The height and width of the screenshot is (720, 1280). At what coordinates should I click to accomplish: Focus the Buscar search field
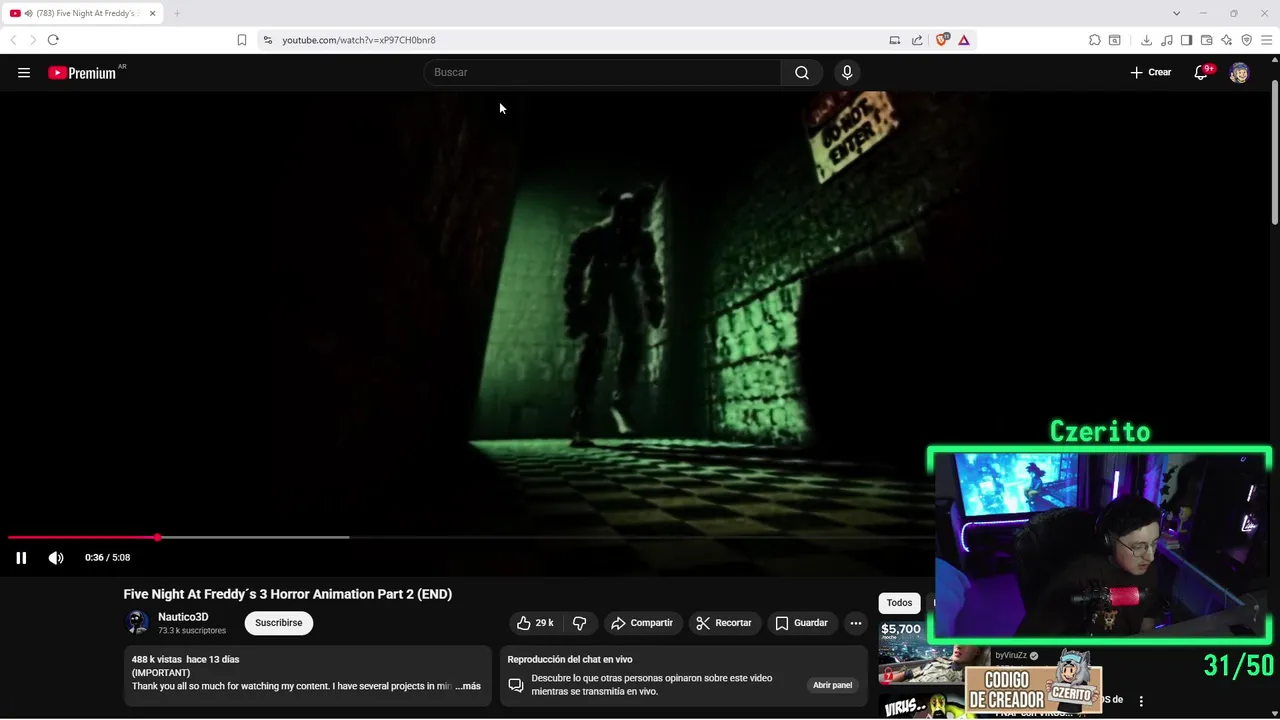coord(603,72)
